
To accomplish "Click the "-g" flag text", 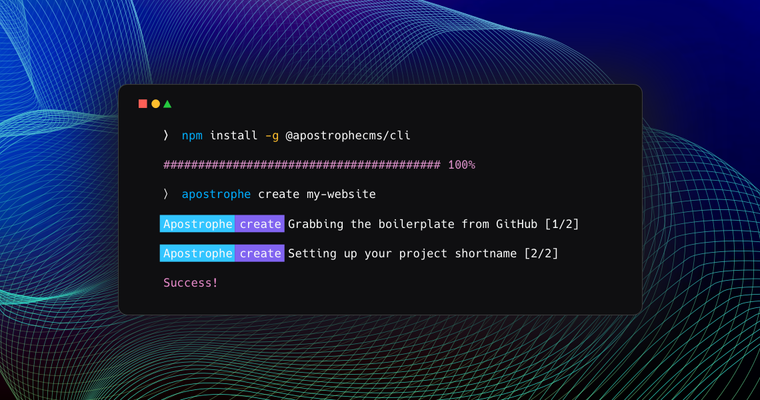I will (272, 136).
